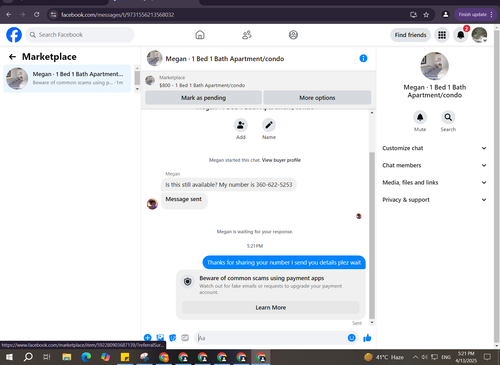Click volume icon in system tray

pos(425,357)
